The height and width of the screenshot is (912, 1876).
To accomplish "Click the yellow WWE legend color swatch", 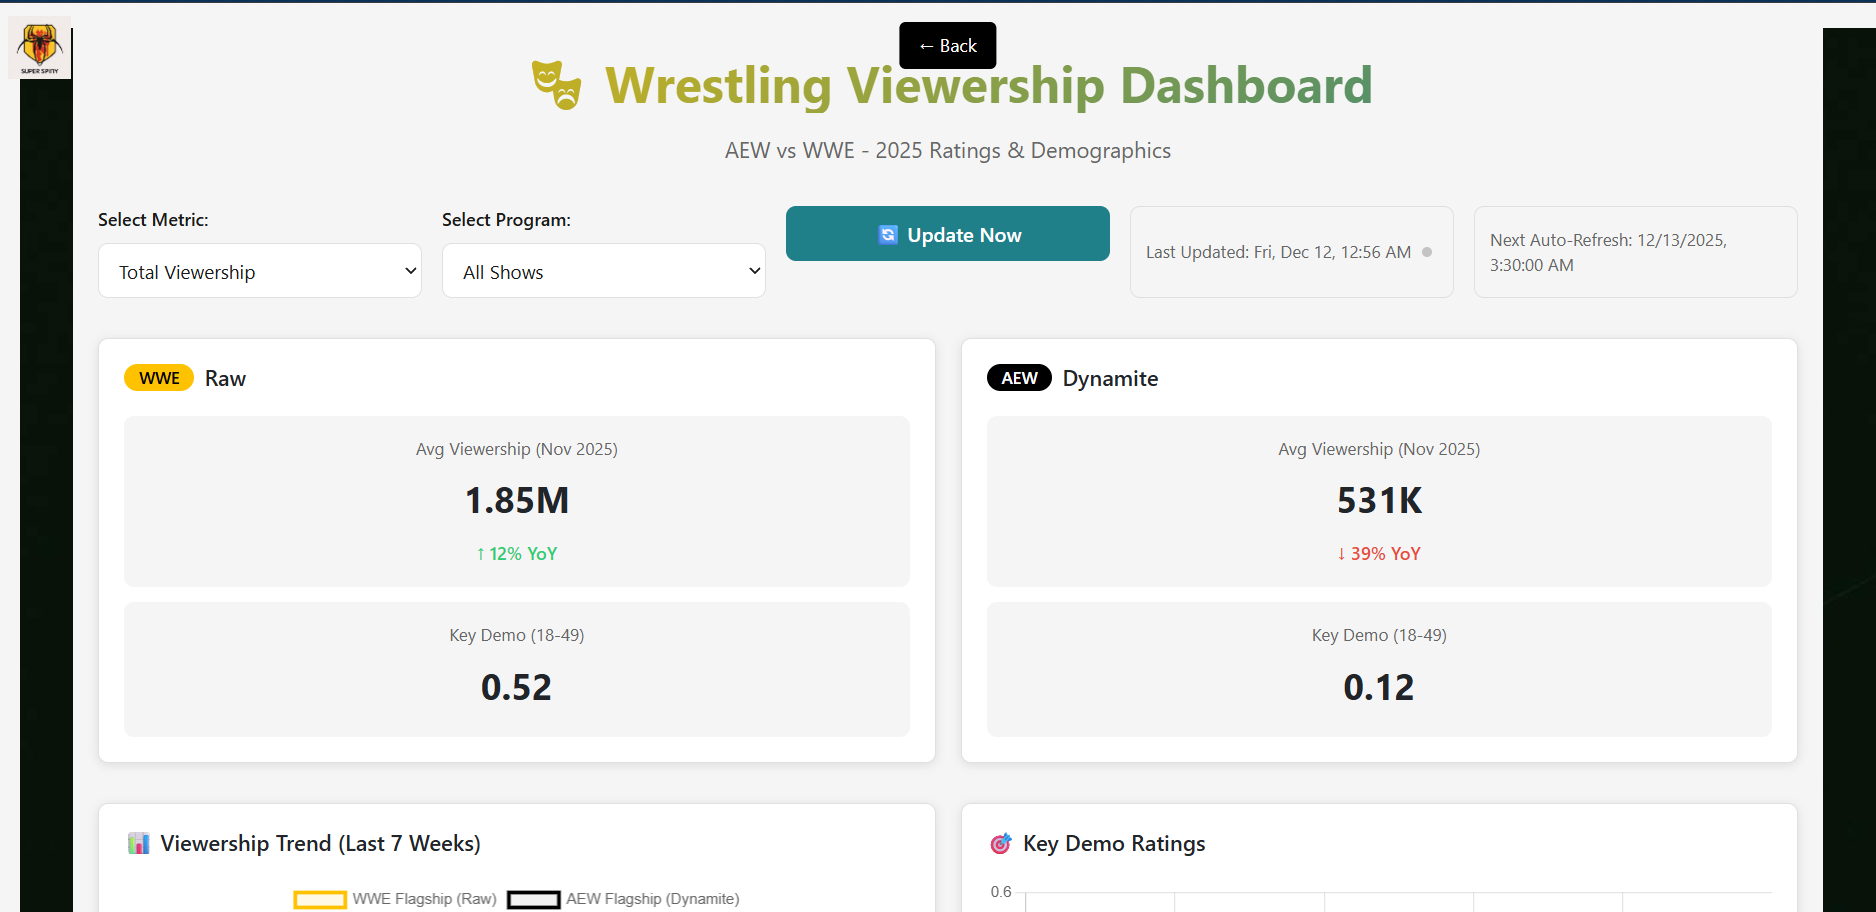I will click(319, 899).
